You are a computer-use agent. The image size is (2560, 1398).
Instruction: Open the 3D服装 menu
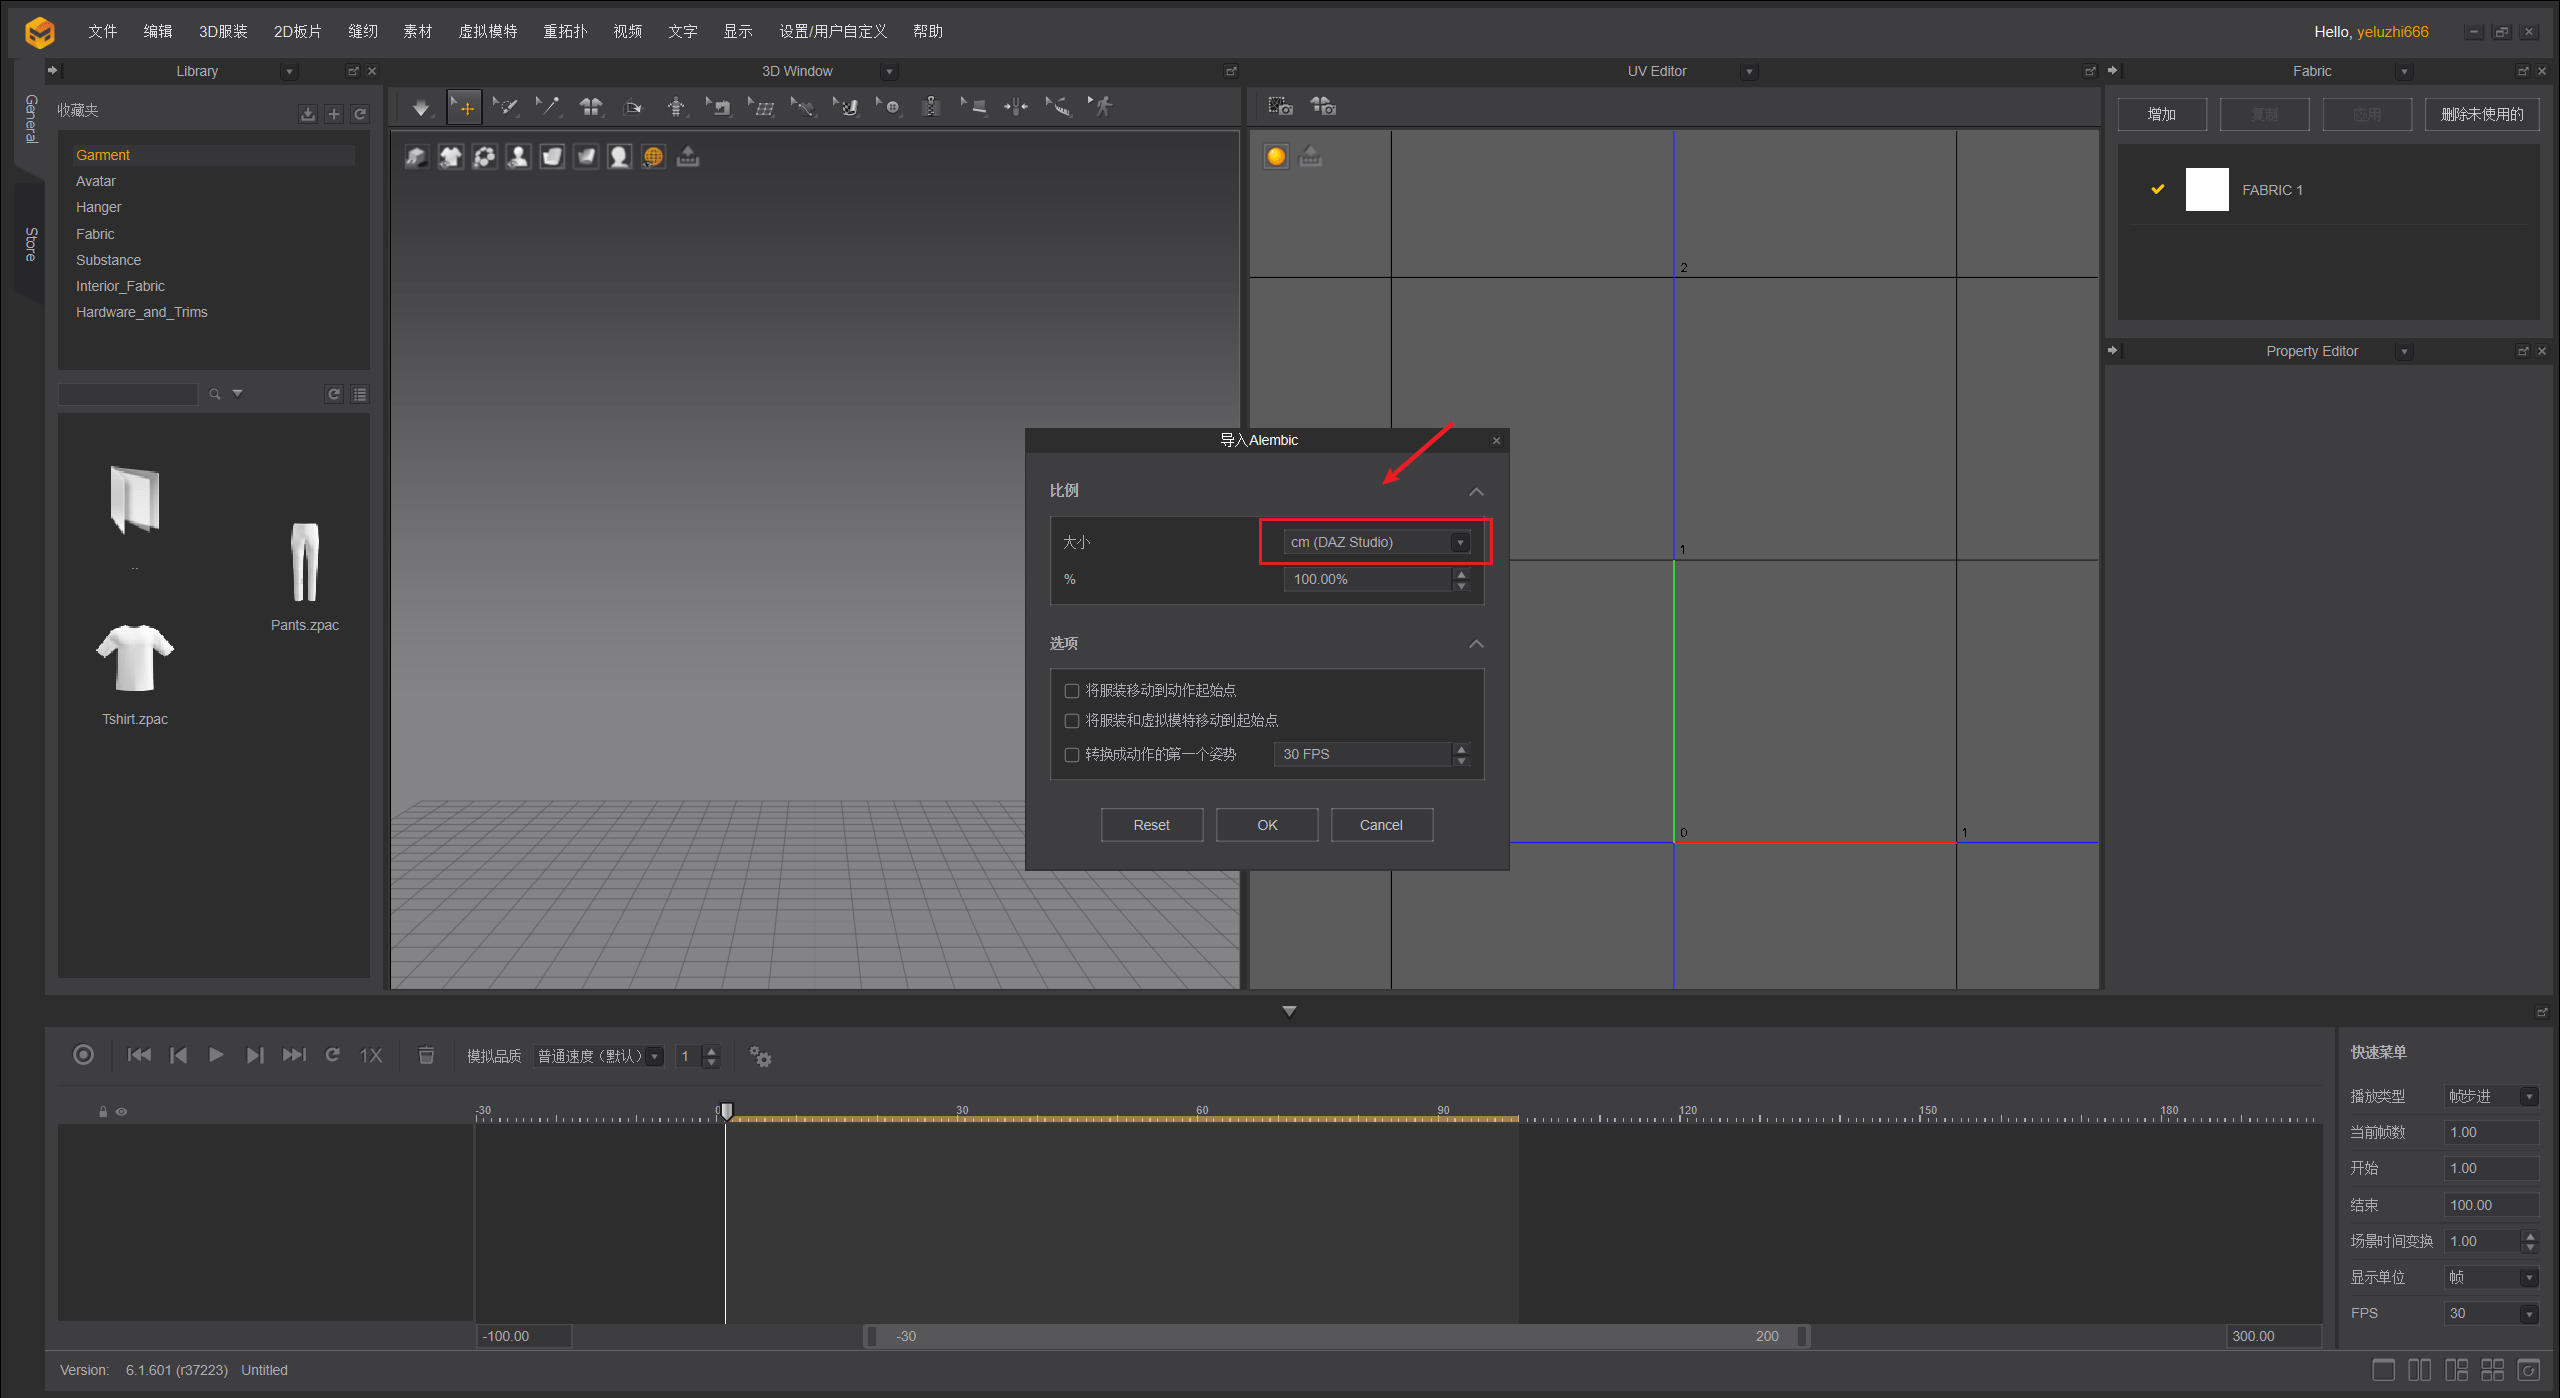222,31
